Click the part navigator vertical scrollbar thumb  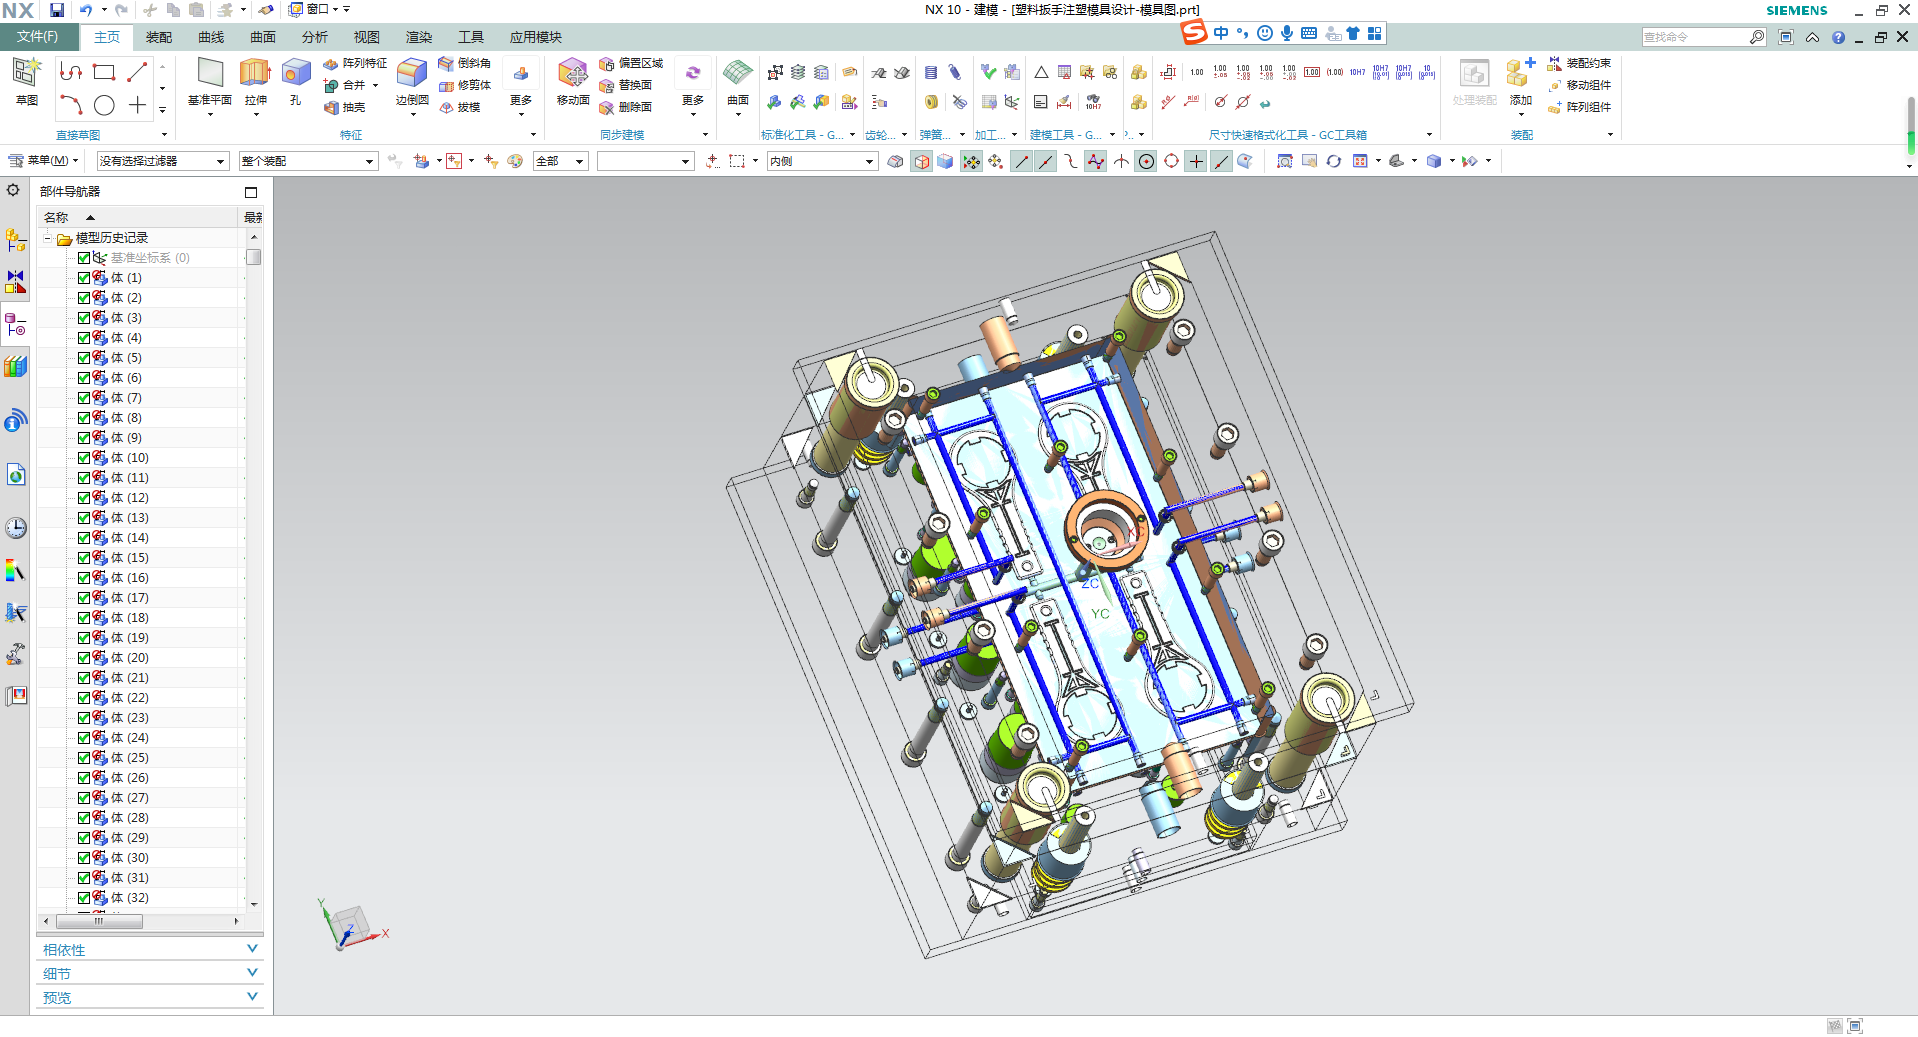pos(254,257)
